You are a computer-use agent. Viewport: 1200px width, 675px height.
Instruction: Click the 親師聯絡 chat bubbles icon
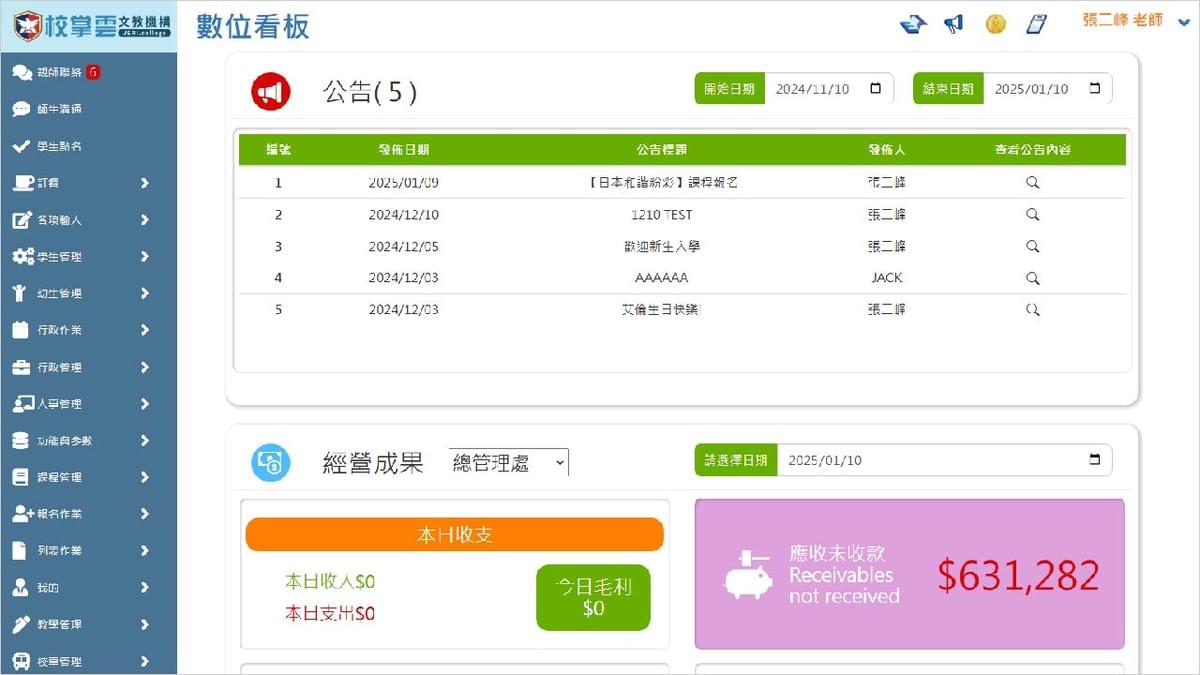[22, 73]
